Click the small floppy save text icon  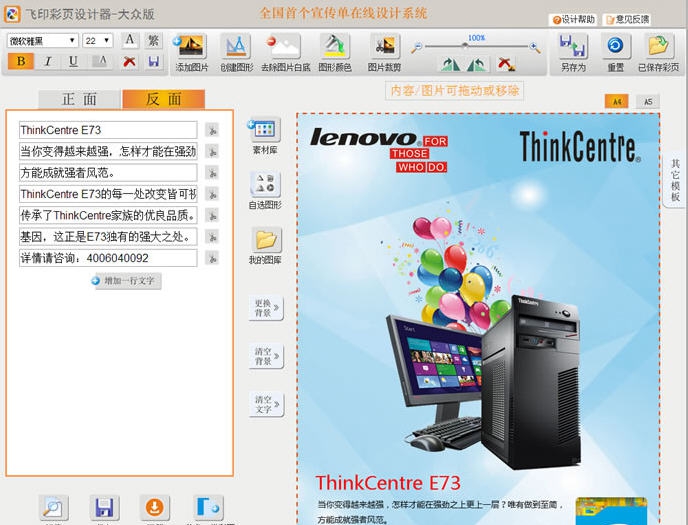[153, 62]
